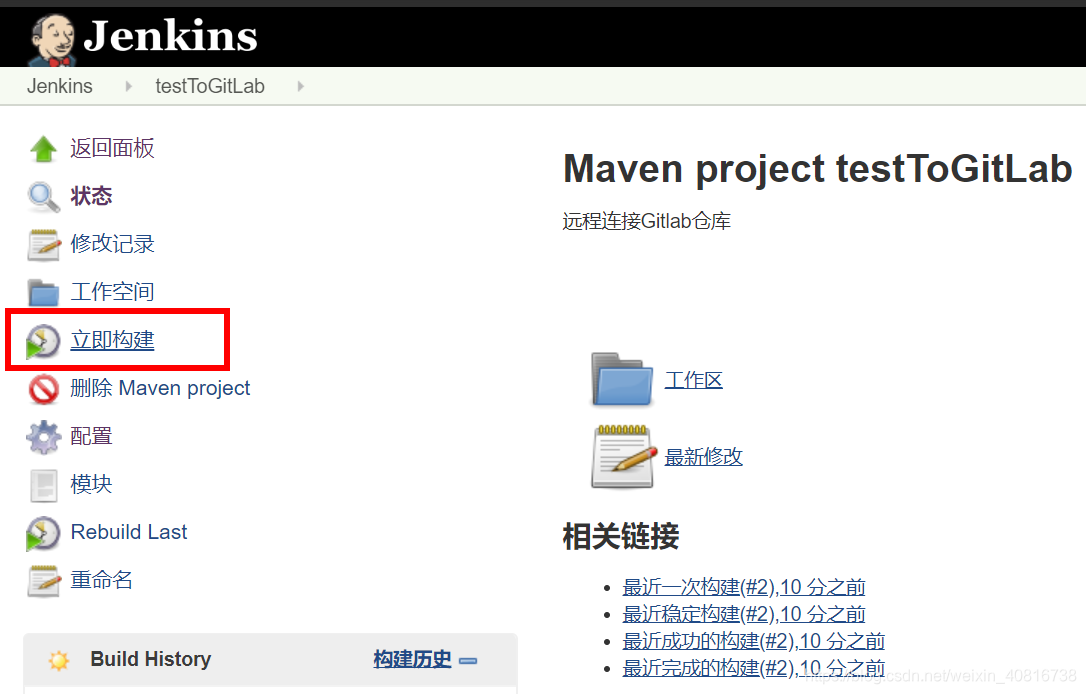Click the notepad icon for 重命名
Viewport: 1086px width, 694px height.
44,581
